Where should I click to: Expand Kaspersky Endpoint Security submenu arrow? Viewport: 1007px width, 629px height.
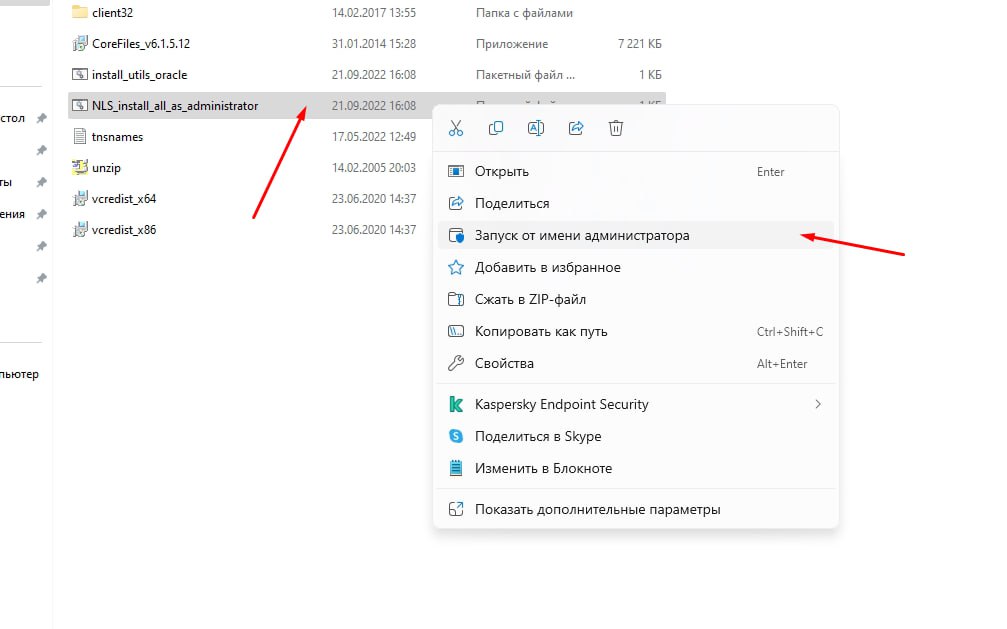click(x=818, y=404)
